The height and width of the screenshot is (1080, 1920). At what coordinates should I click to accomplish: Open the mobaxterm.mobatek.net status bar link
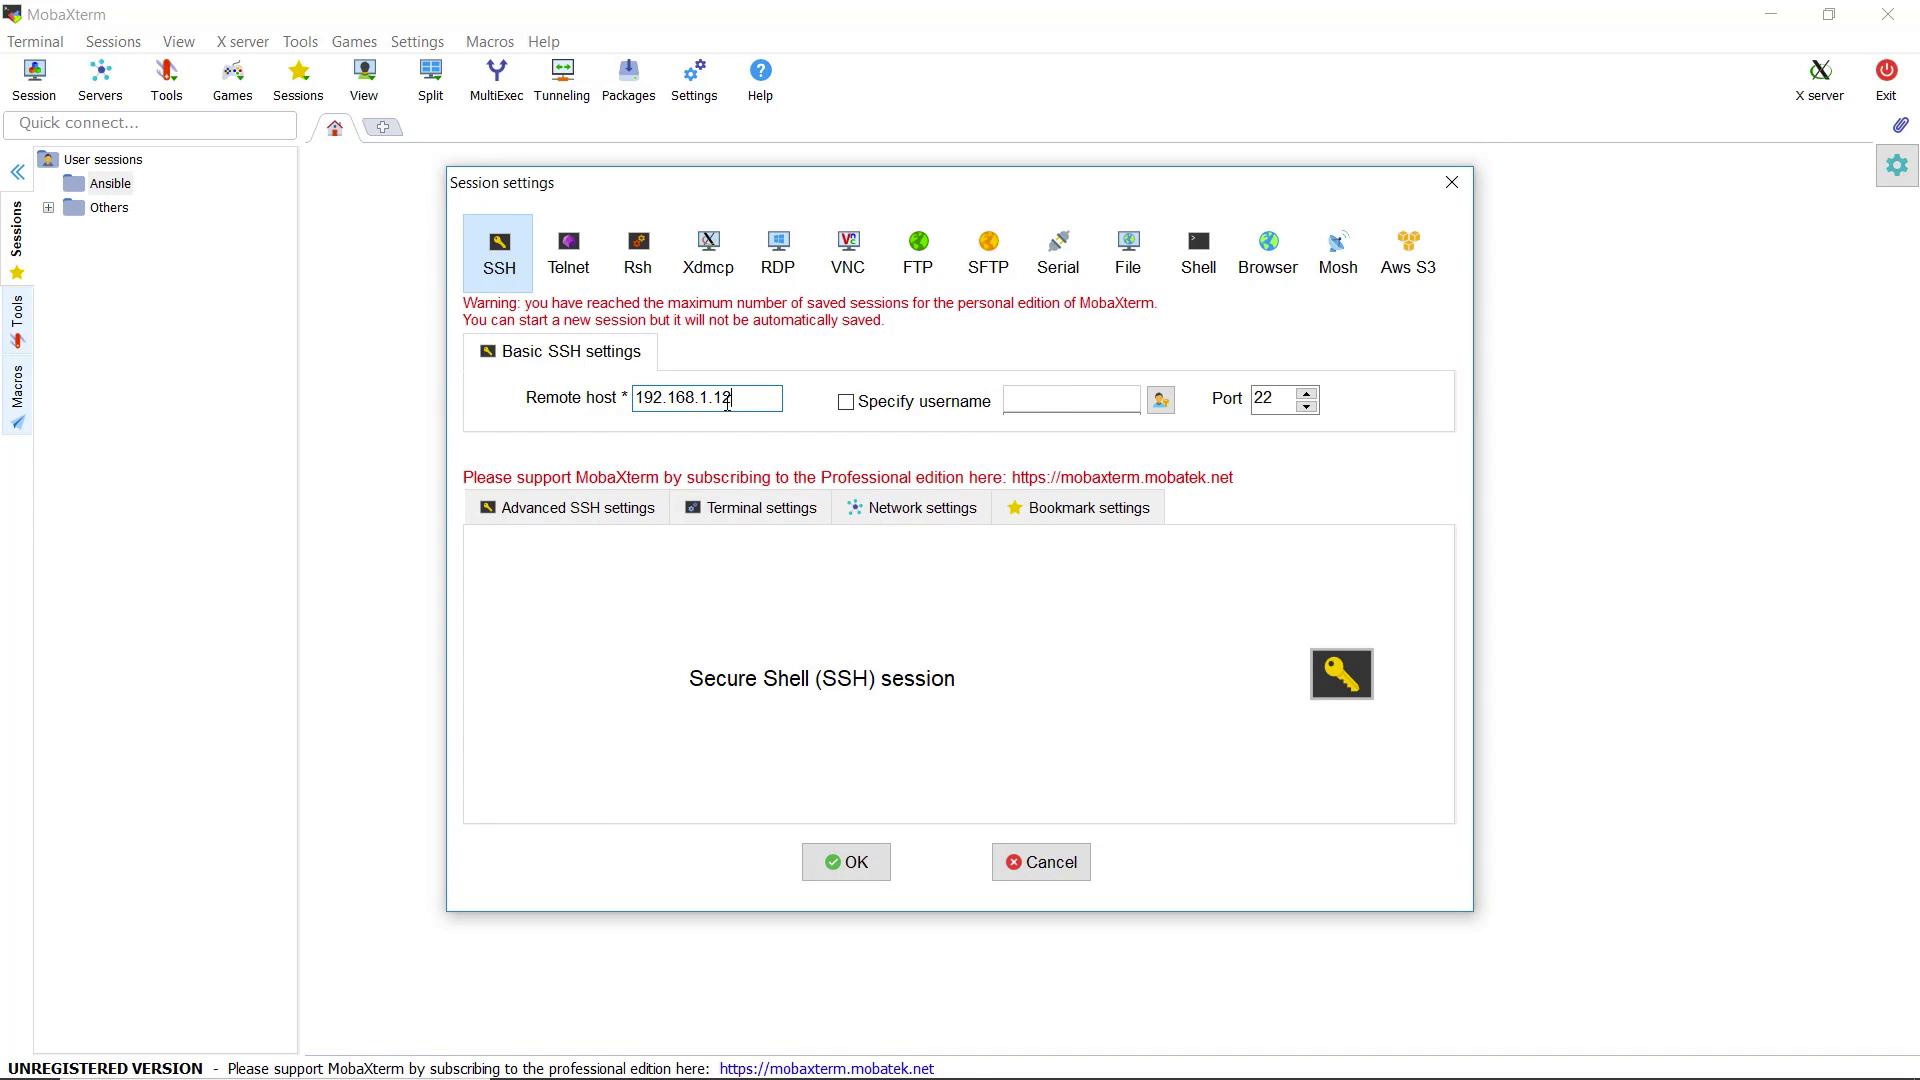[826, 1069]
